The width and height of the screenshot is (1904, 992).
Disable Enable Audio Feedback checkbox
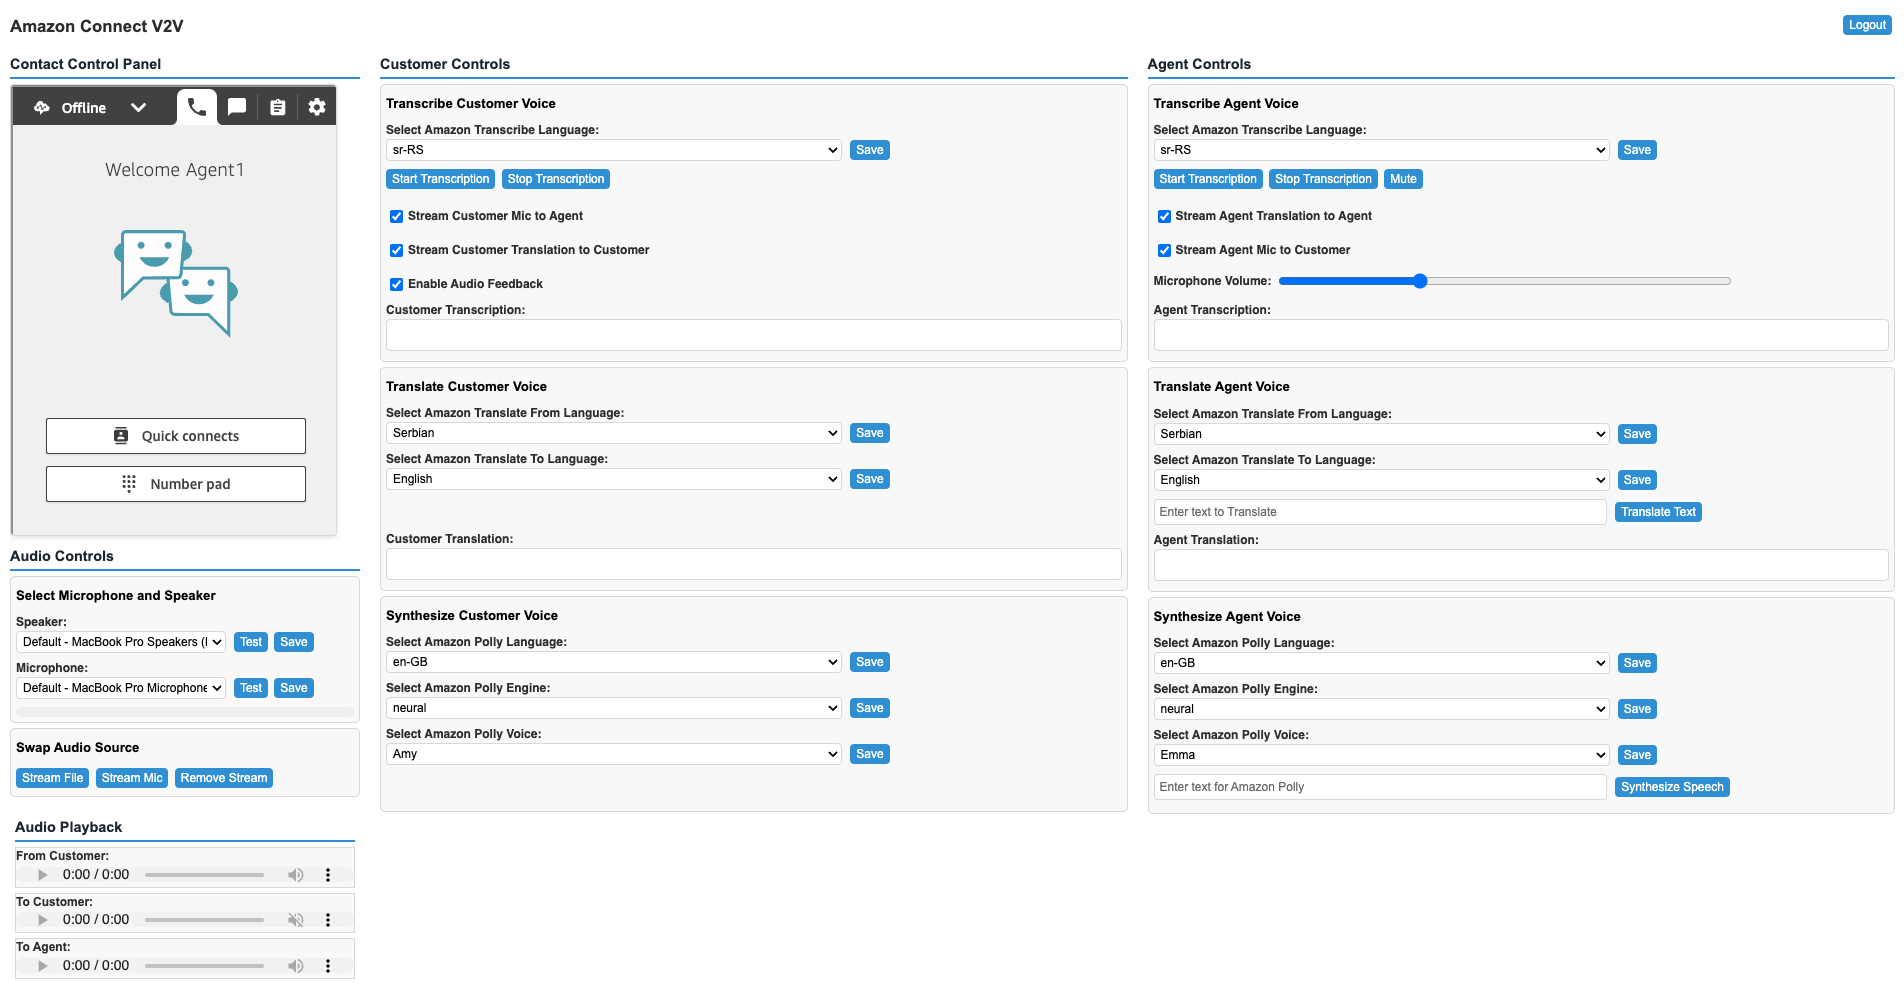[x=397, y=284]
